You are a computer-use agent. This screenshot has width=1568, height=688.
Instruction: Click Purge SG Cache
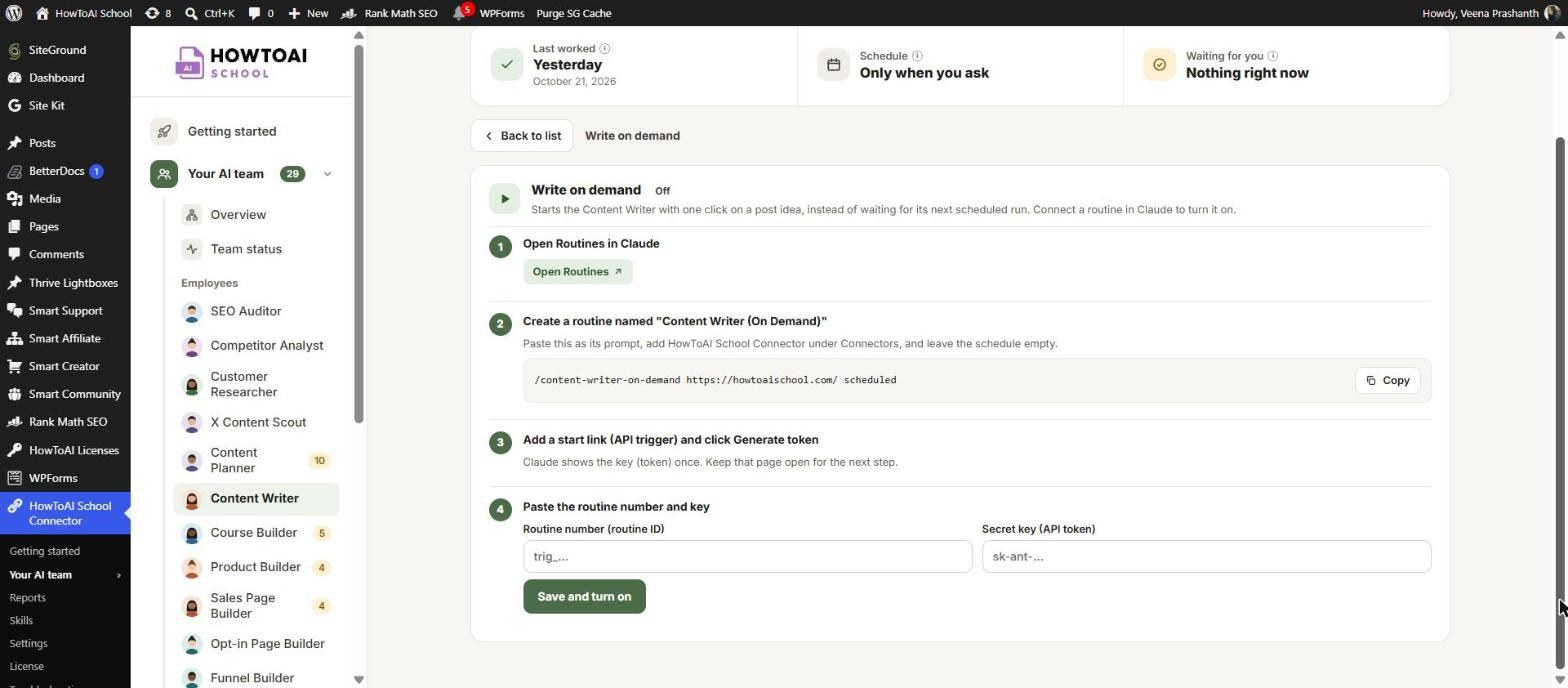[x=574, y=13]
